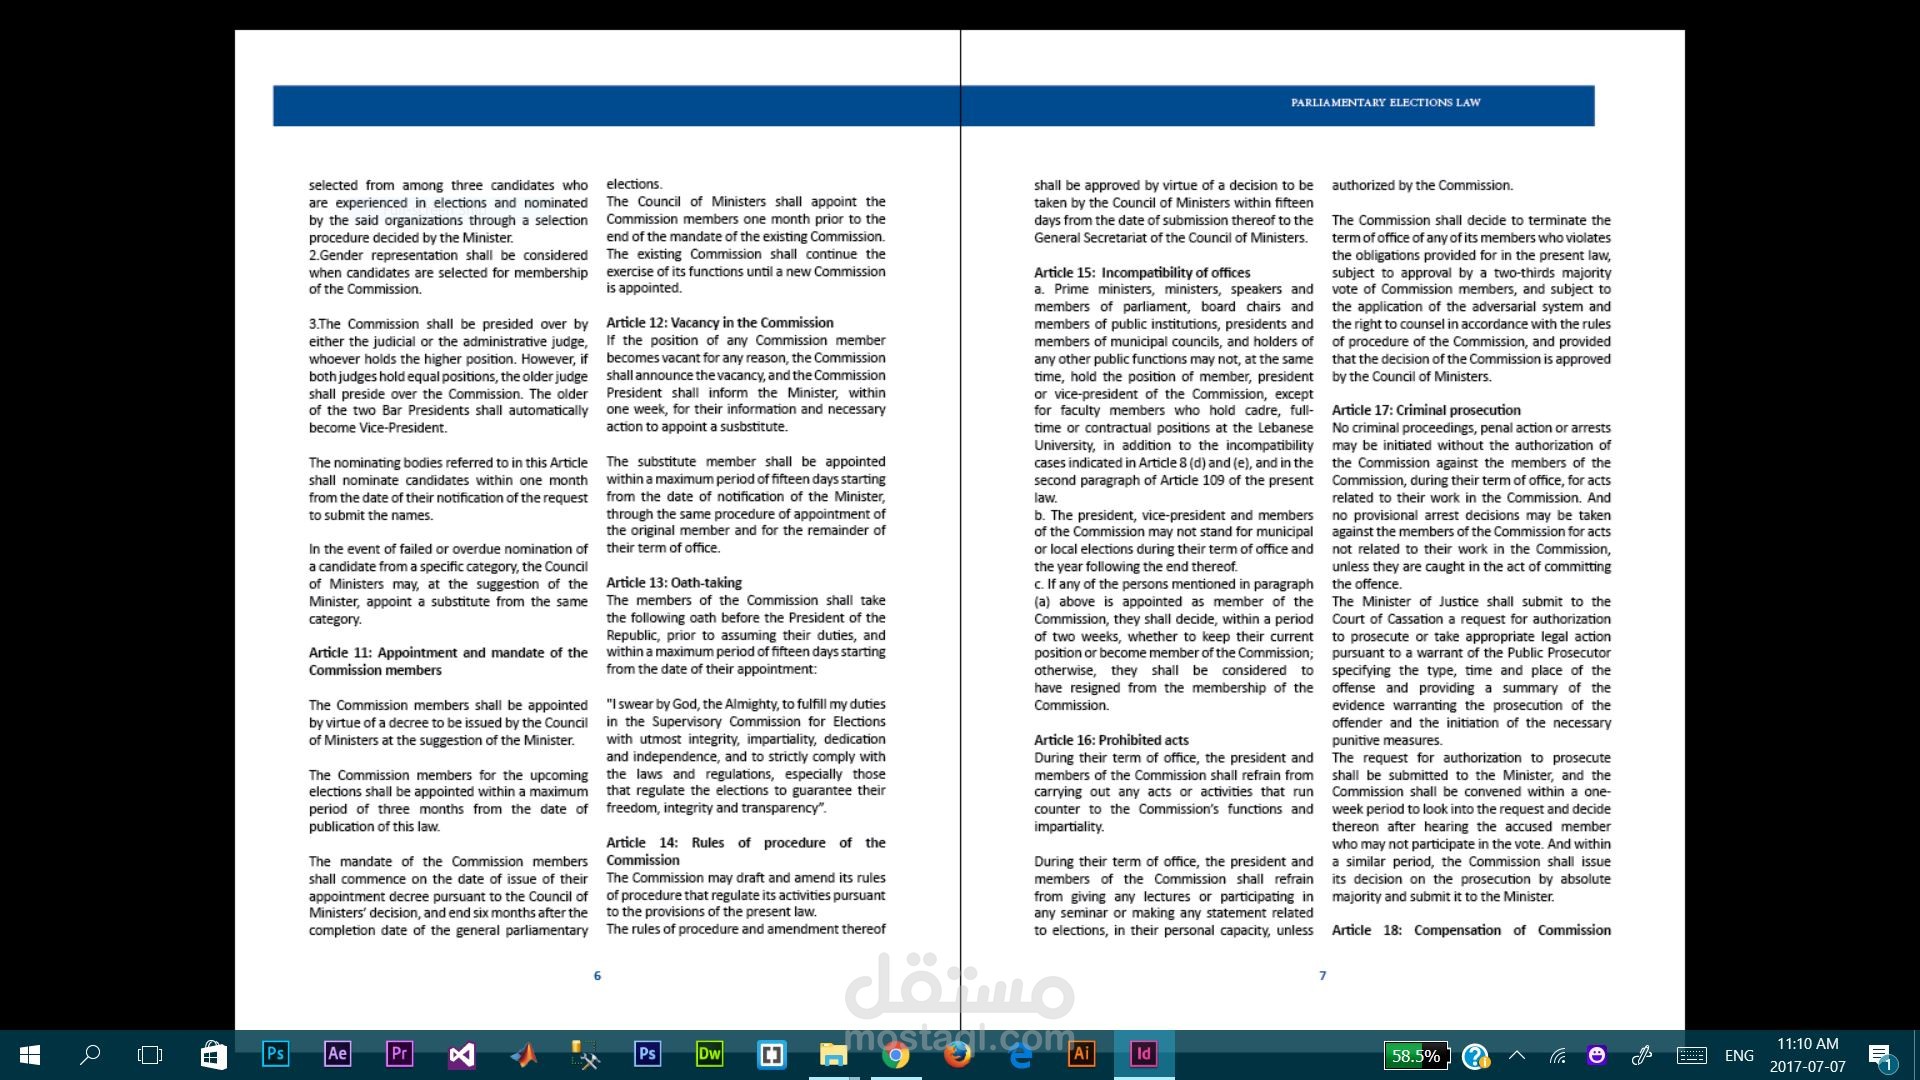Launch Visual Studio from taskbar
Viewport: 1920px width, 1080px height.
pyautogui.click(x=461, y=1054)
